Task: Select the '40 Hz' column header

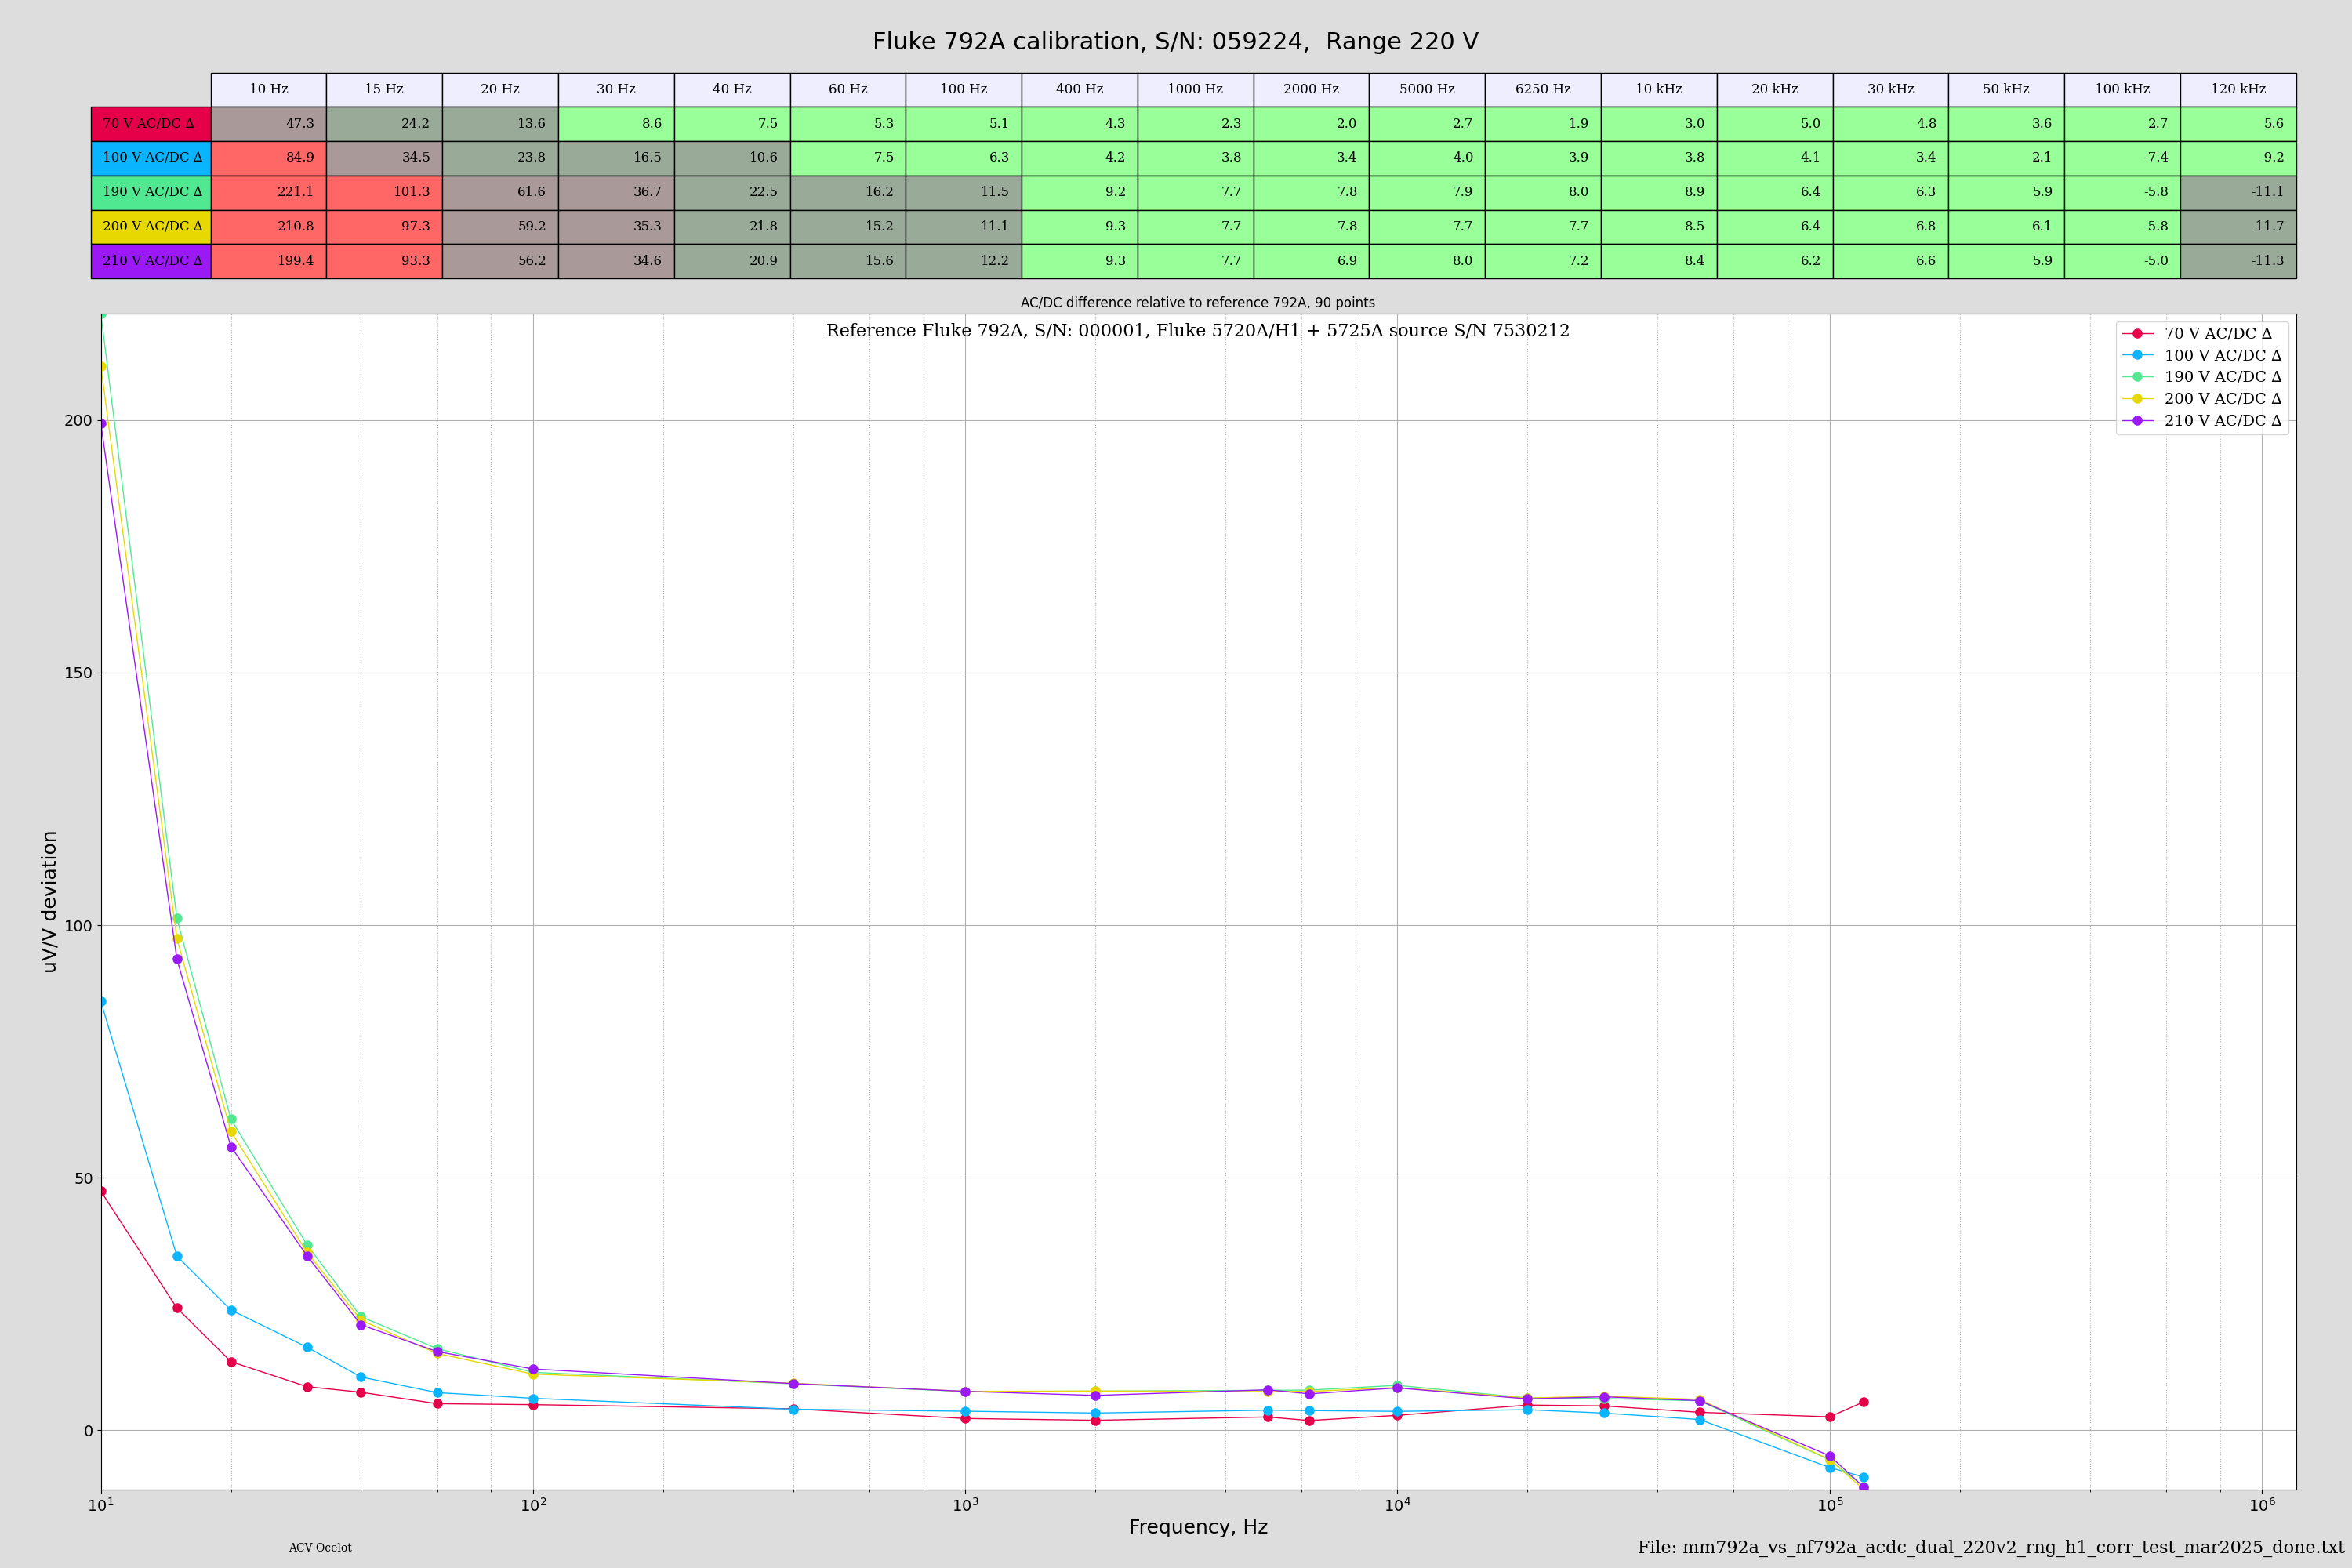Action: click(732, 89)
